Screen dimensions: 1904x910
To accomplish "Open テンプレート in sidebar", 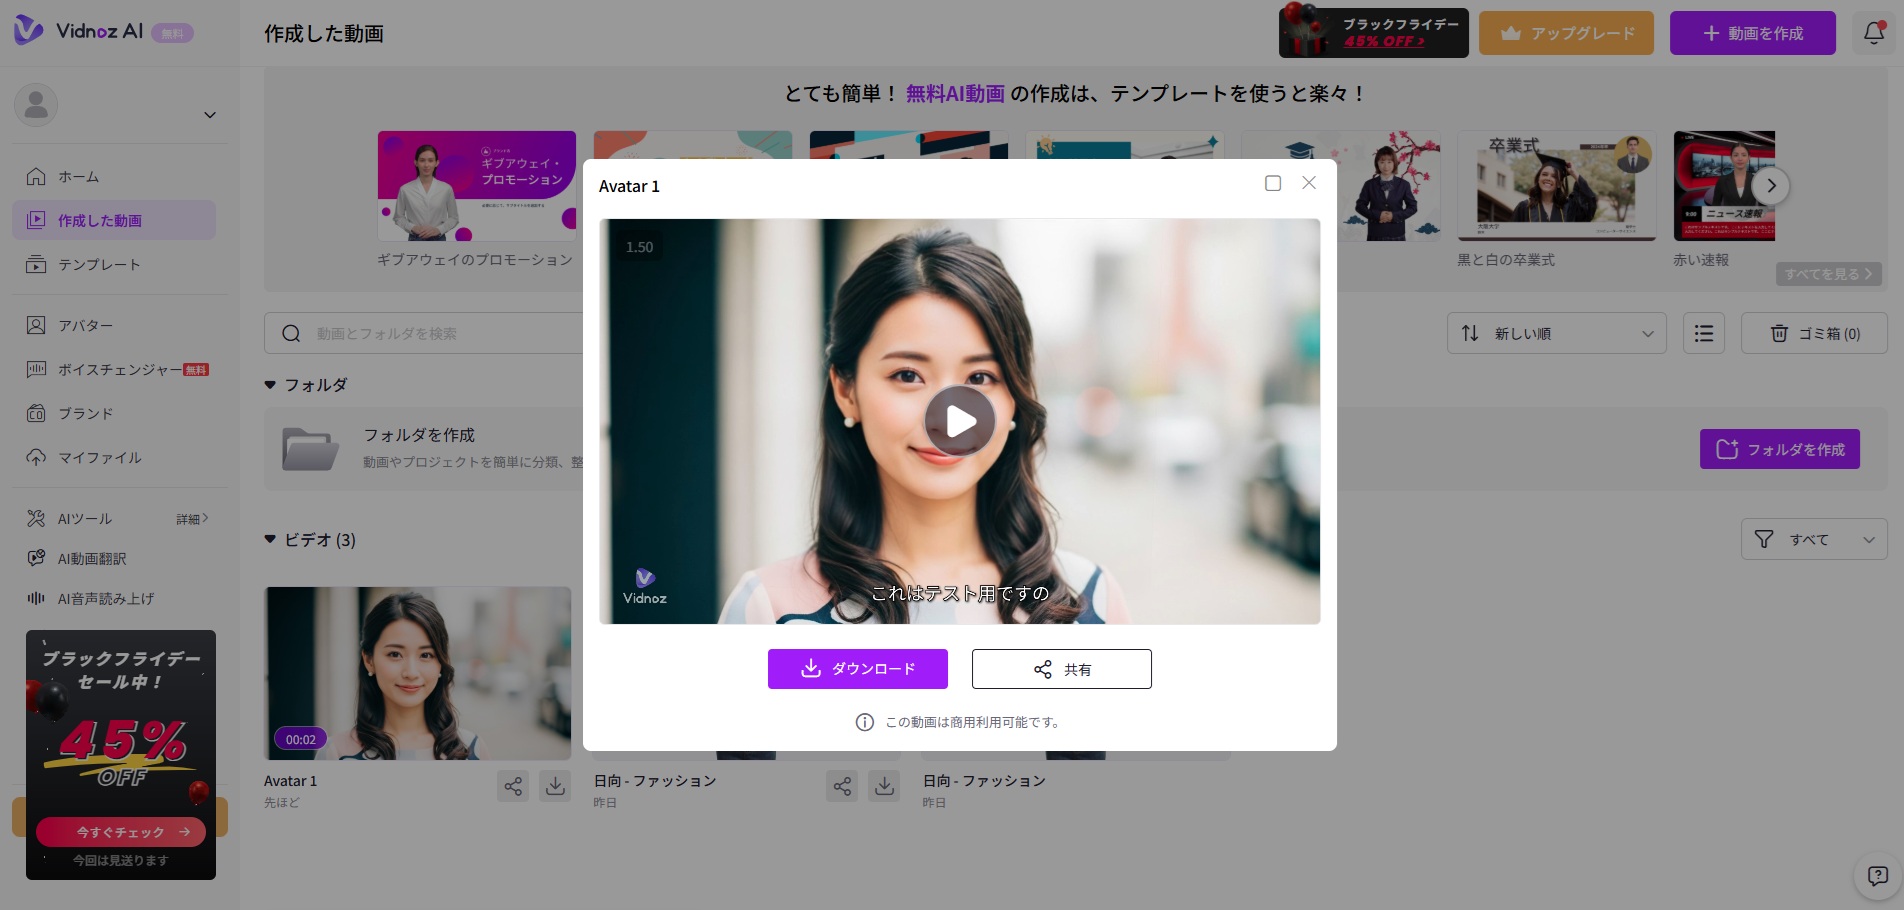I will pos(98,265).
